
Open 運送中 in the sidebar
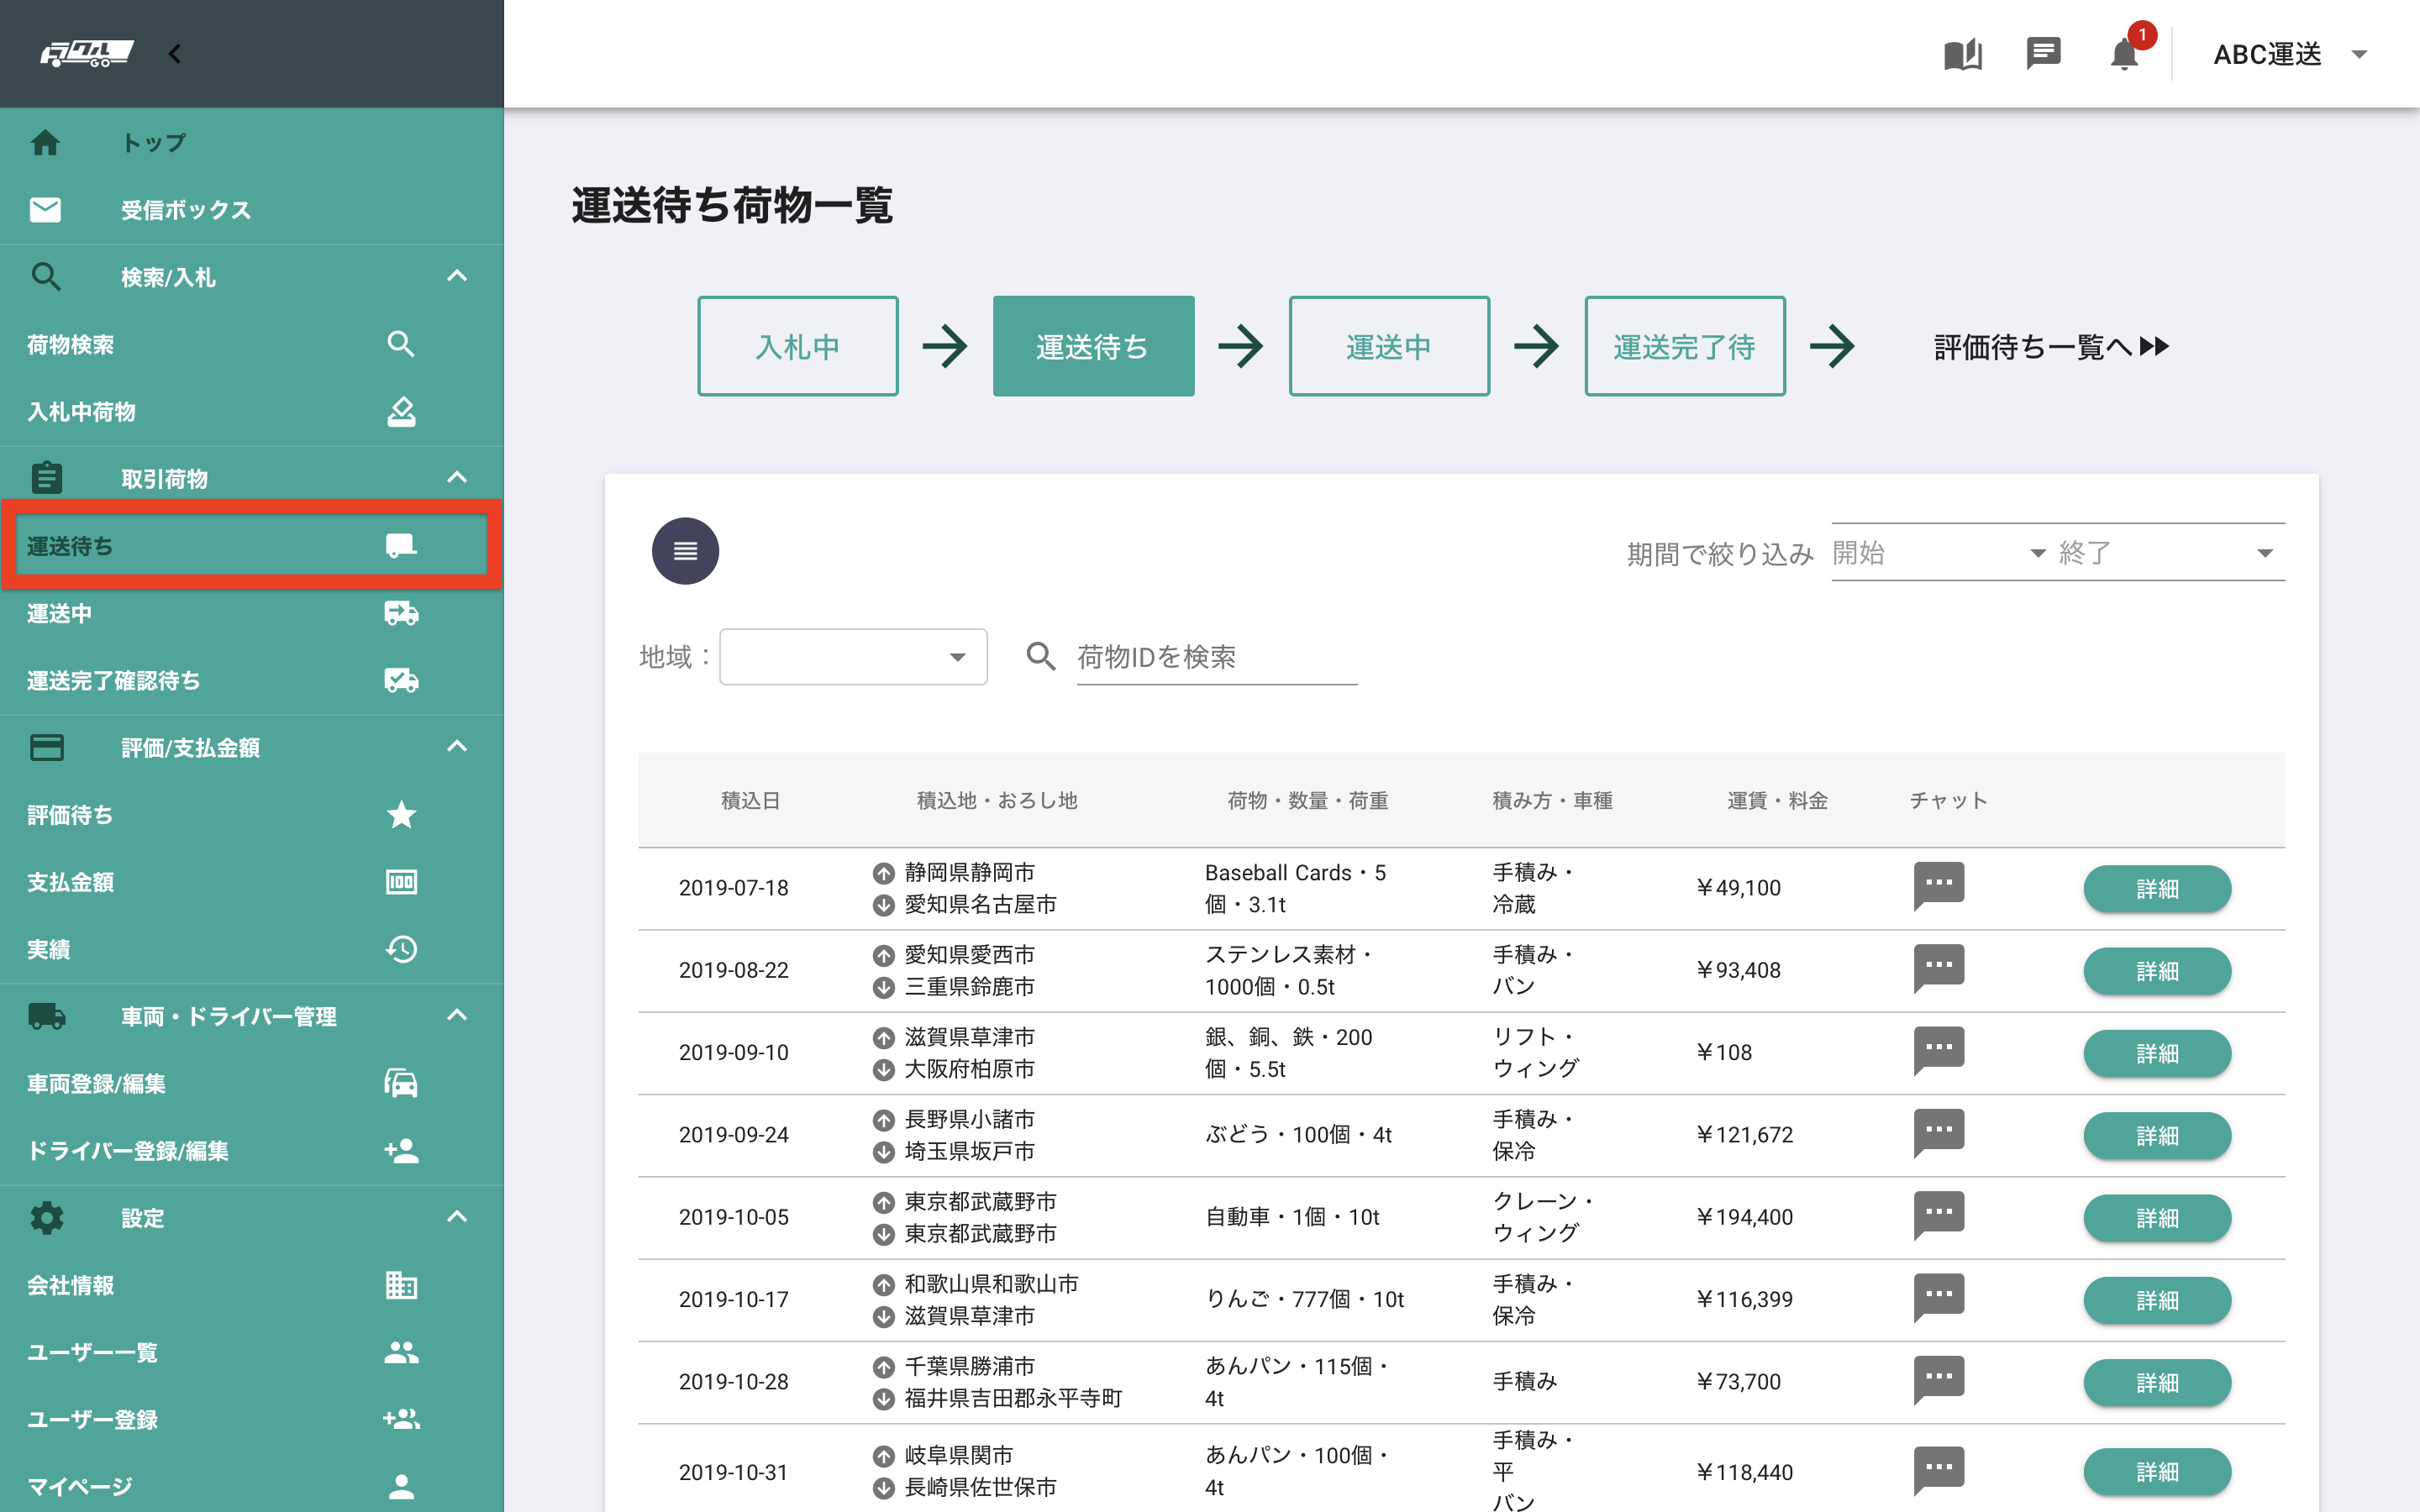(x=252, y=613)
